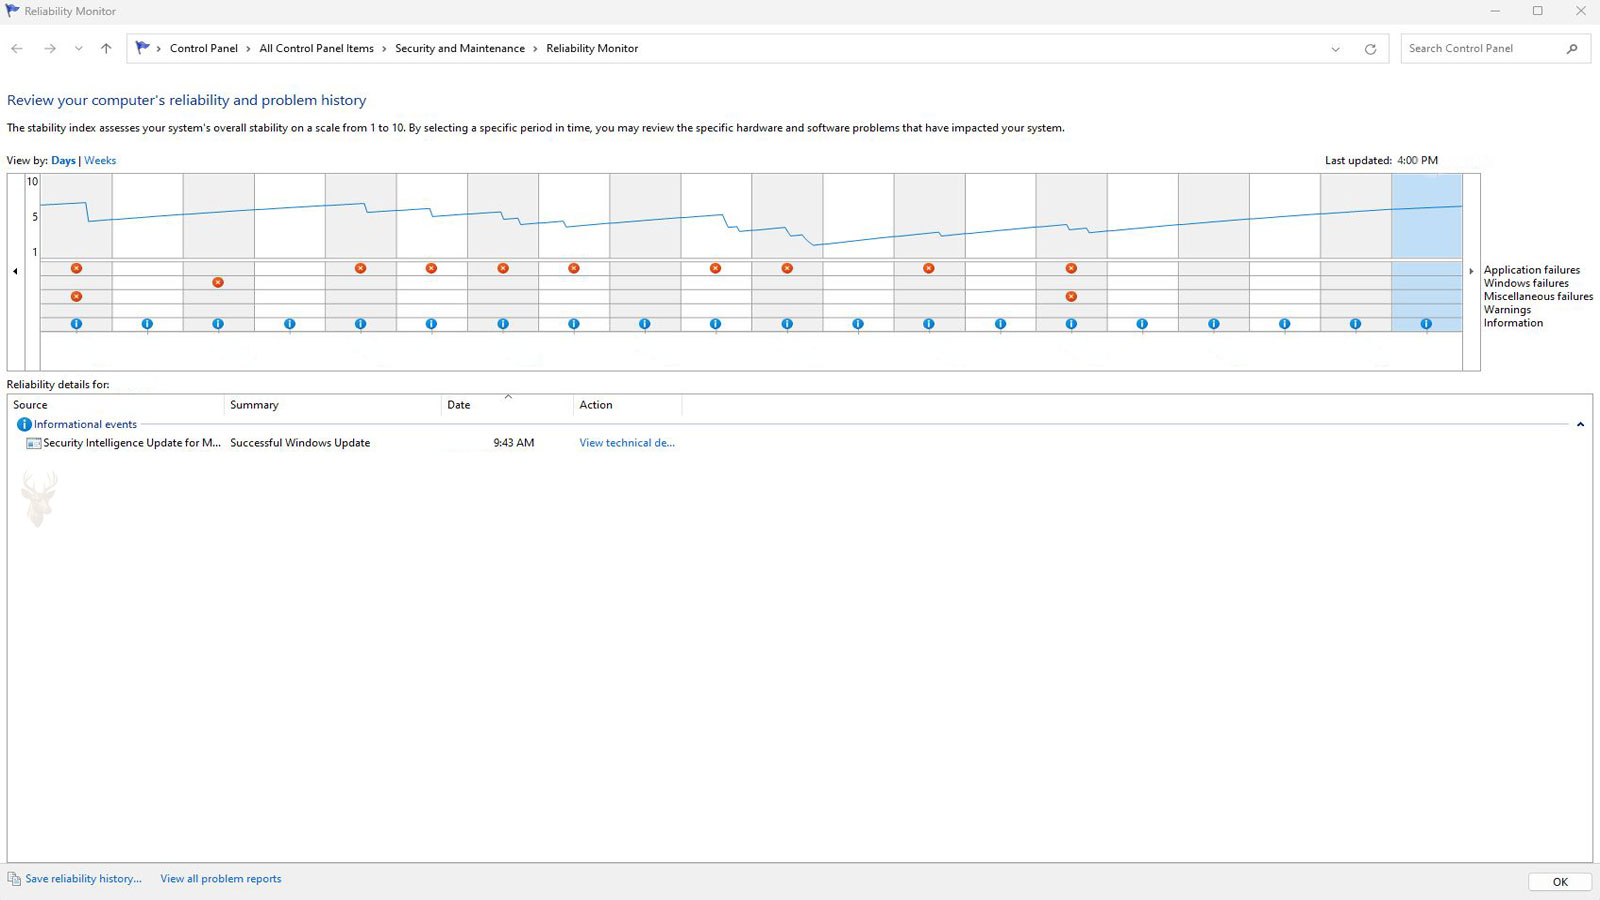Open View technical details link
Image resolution: width=1600 pixels, height=900 pixels.
(x=627, y=443)
